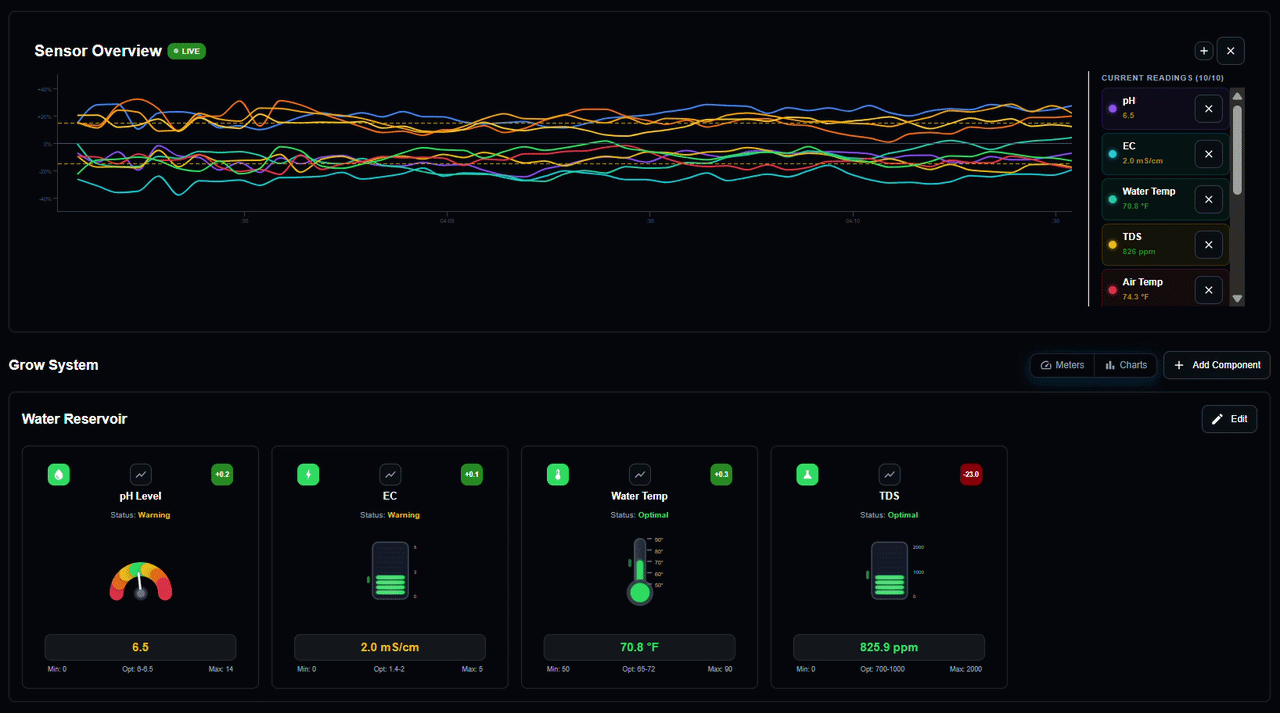The height and width of the screenshot is (713, 1280).
Task: Click the Air Temp 74.3 °F reading entry
Action: pos(1165,288)
